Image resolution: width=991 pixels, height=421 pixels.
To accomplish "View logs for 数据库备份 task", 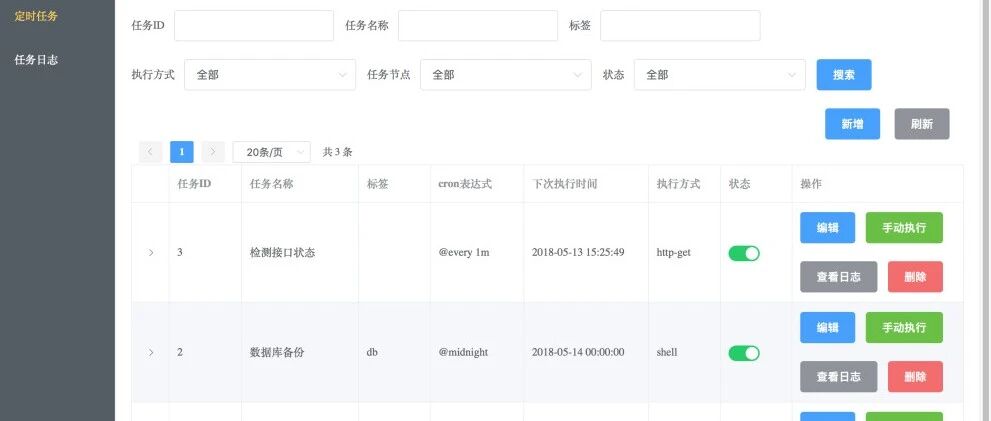I will [838, 377].
